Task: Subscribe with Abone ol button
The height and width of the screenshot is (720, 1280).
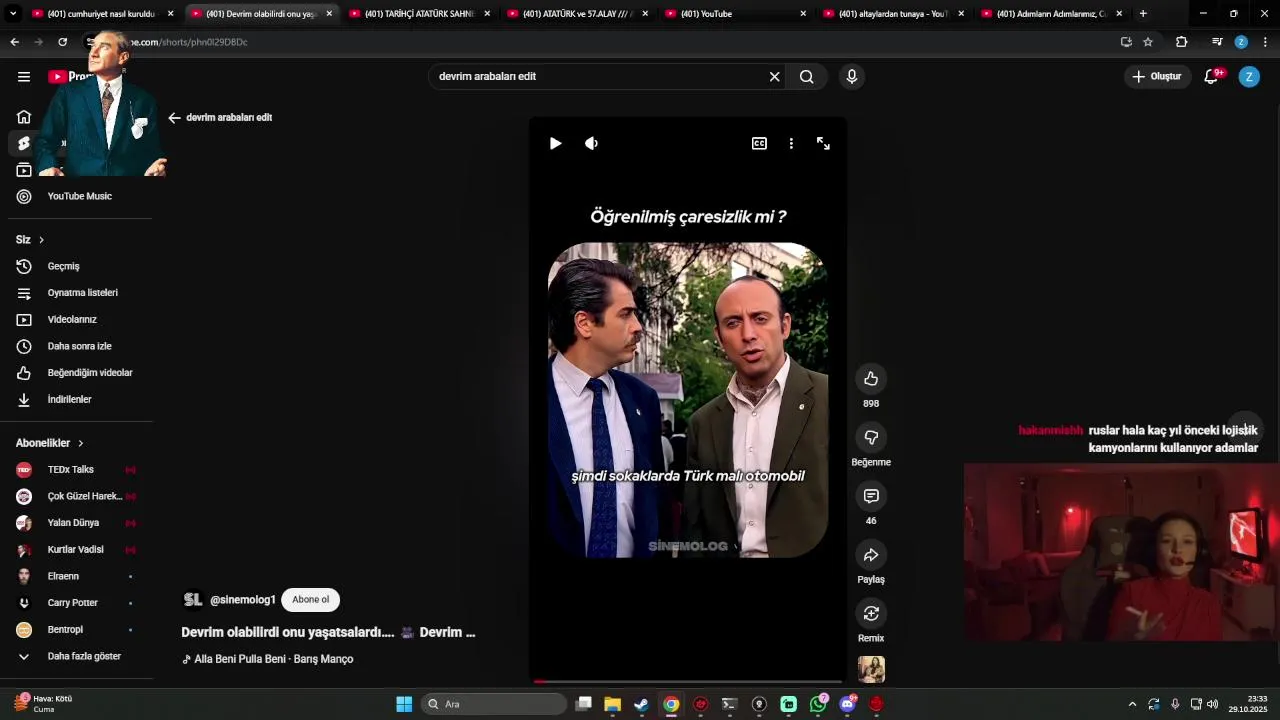Action: pyautogui.click(x=310, y=600)
